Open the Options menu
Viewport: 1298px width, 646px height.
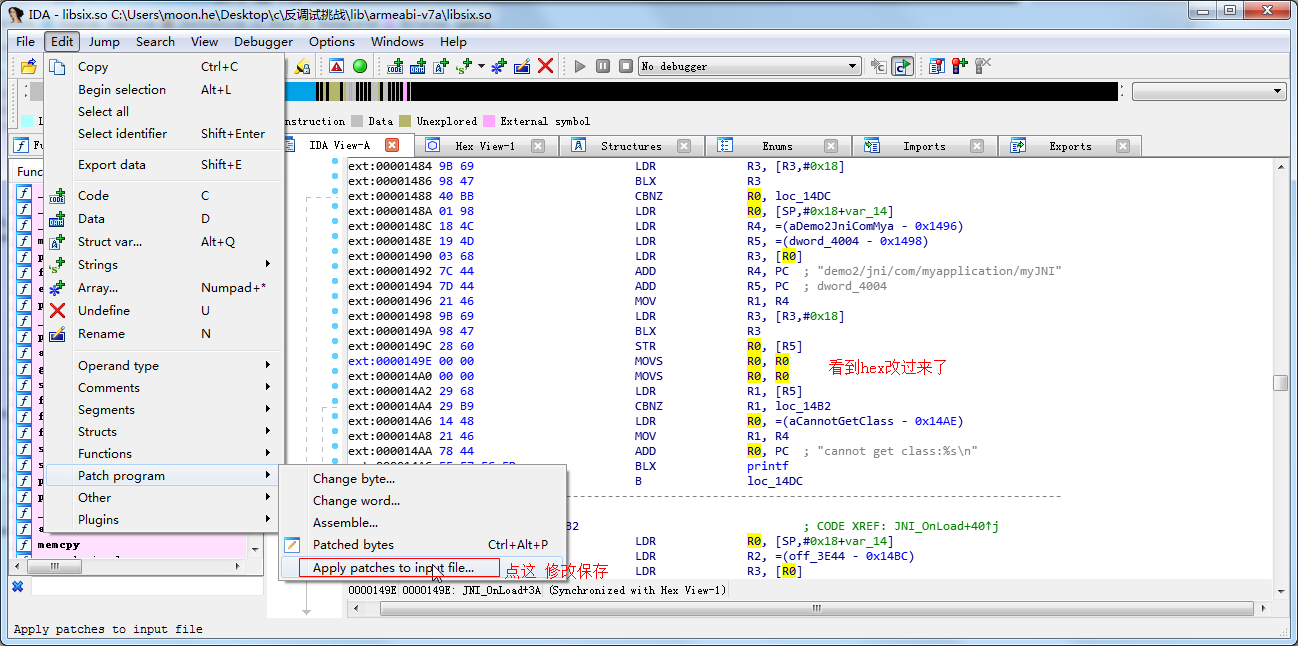[331, 41]
